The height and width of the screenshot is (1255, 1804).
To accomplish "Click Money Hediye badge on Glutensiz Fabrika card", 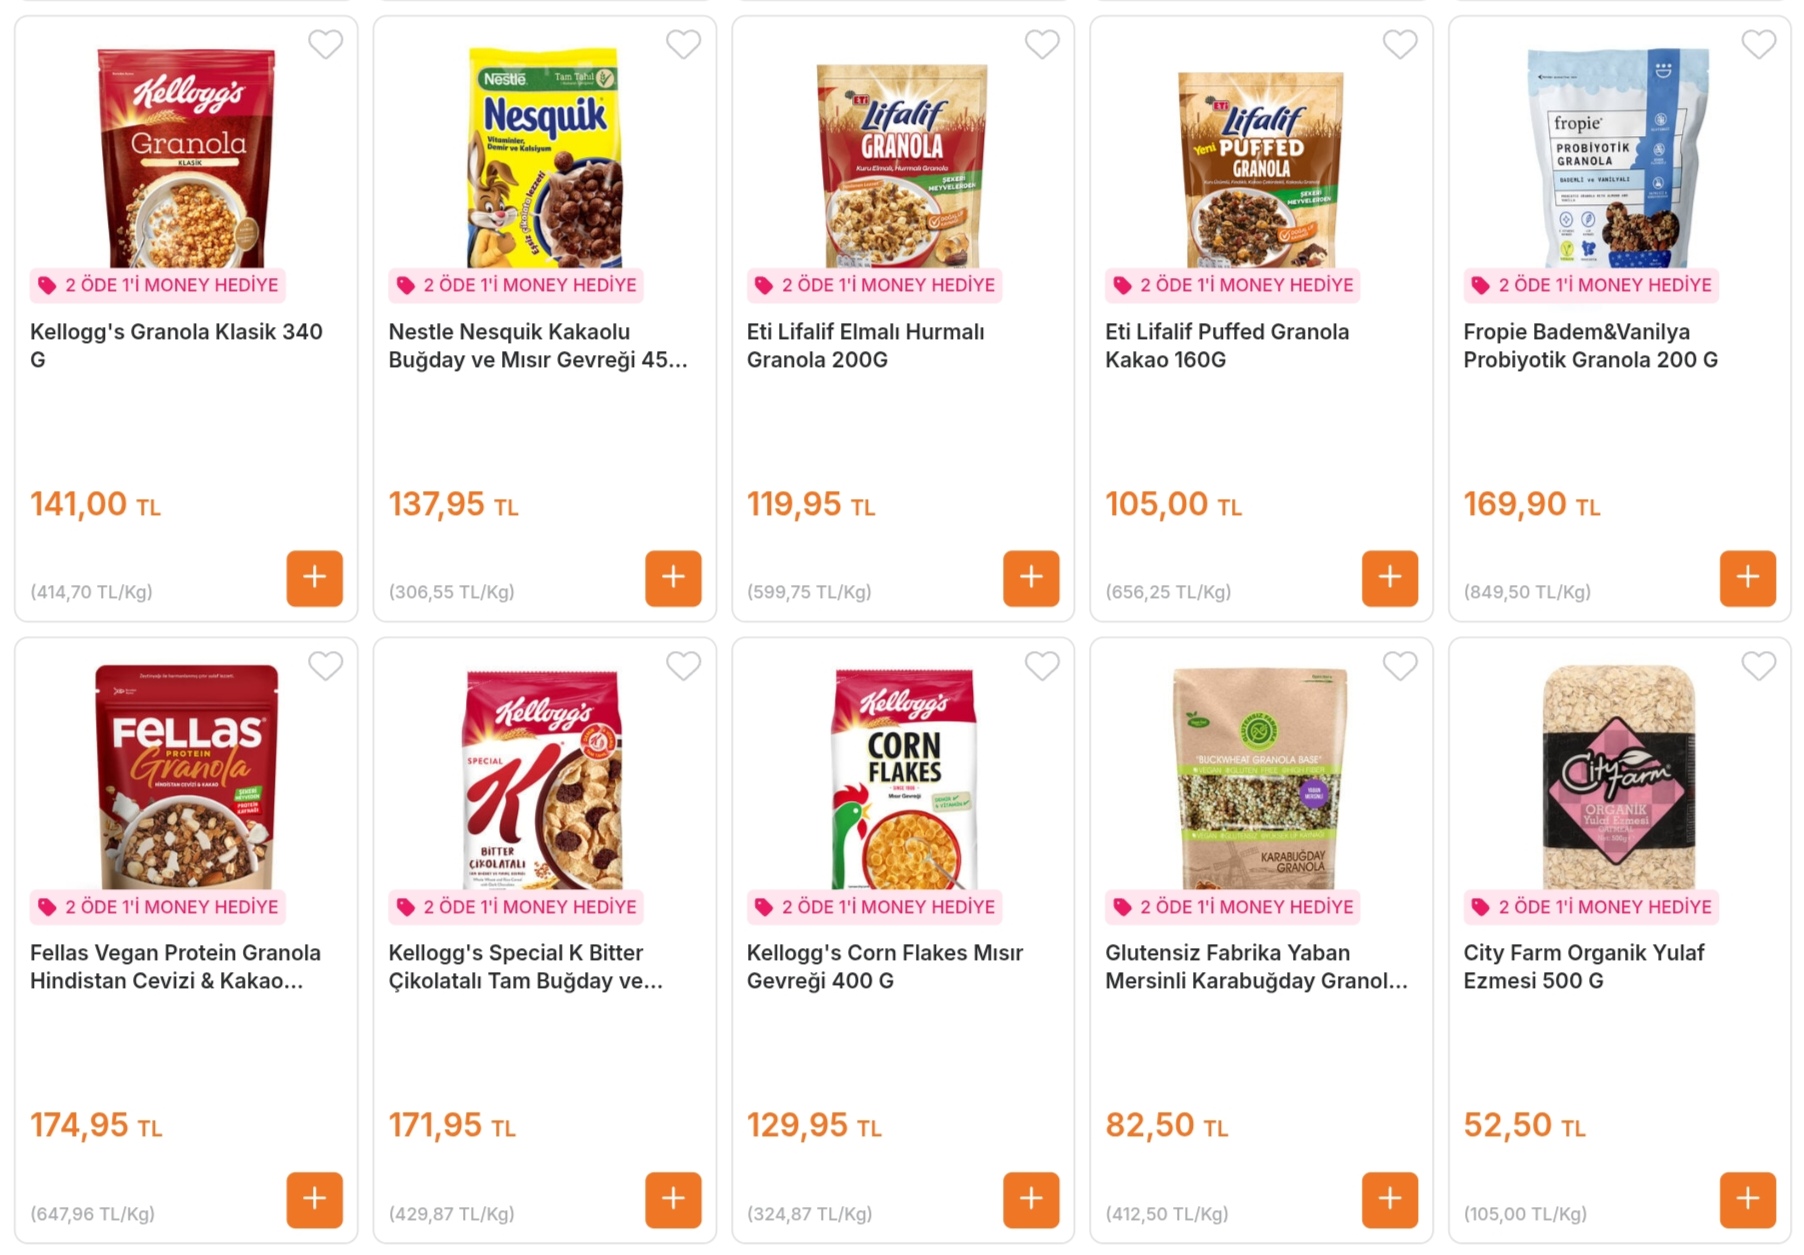I will pyautogui.click(x=1232, y=907).
